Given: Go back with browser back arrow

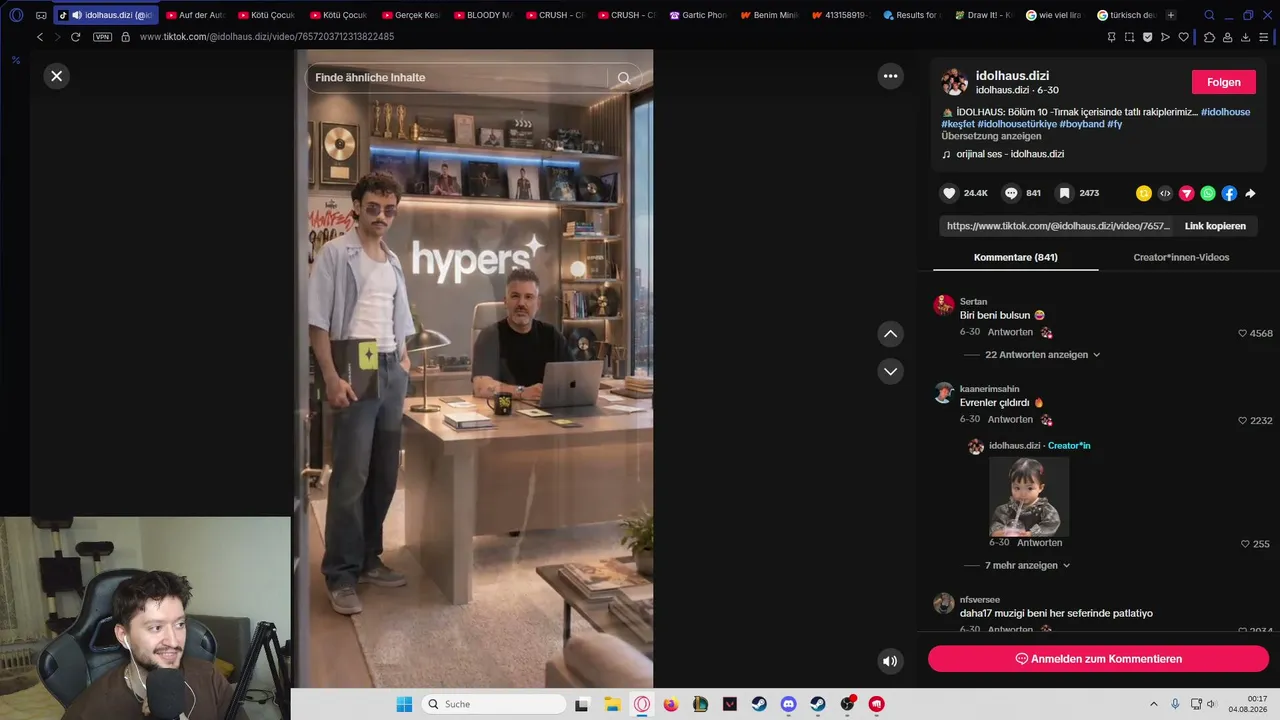Looking at the screenshot, I should click(x=40, y=37).
